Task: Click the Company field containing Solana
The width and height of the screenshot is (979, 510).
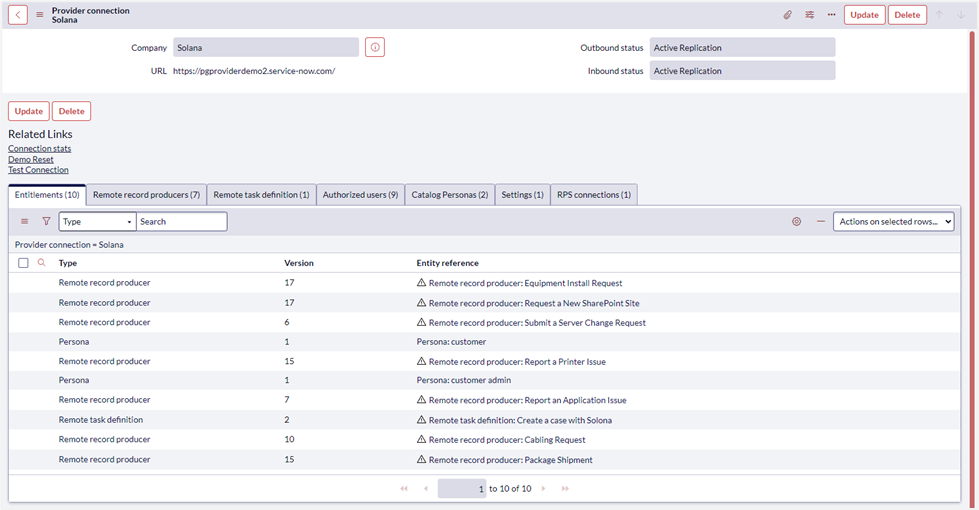Action: 266,47
